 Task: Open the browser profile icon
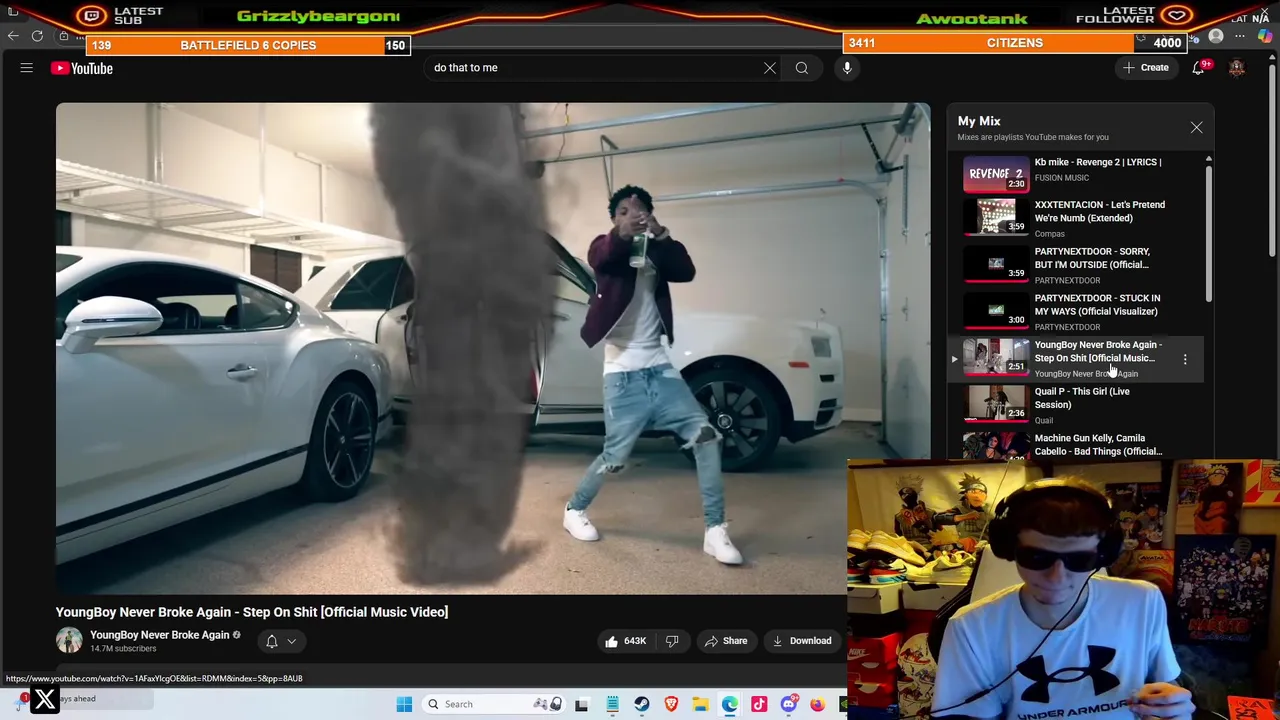pyautogui.click(x=1216, y=37)
